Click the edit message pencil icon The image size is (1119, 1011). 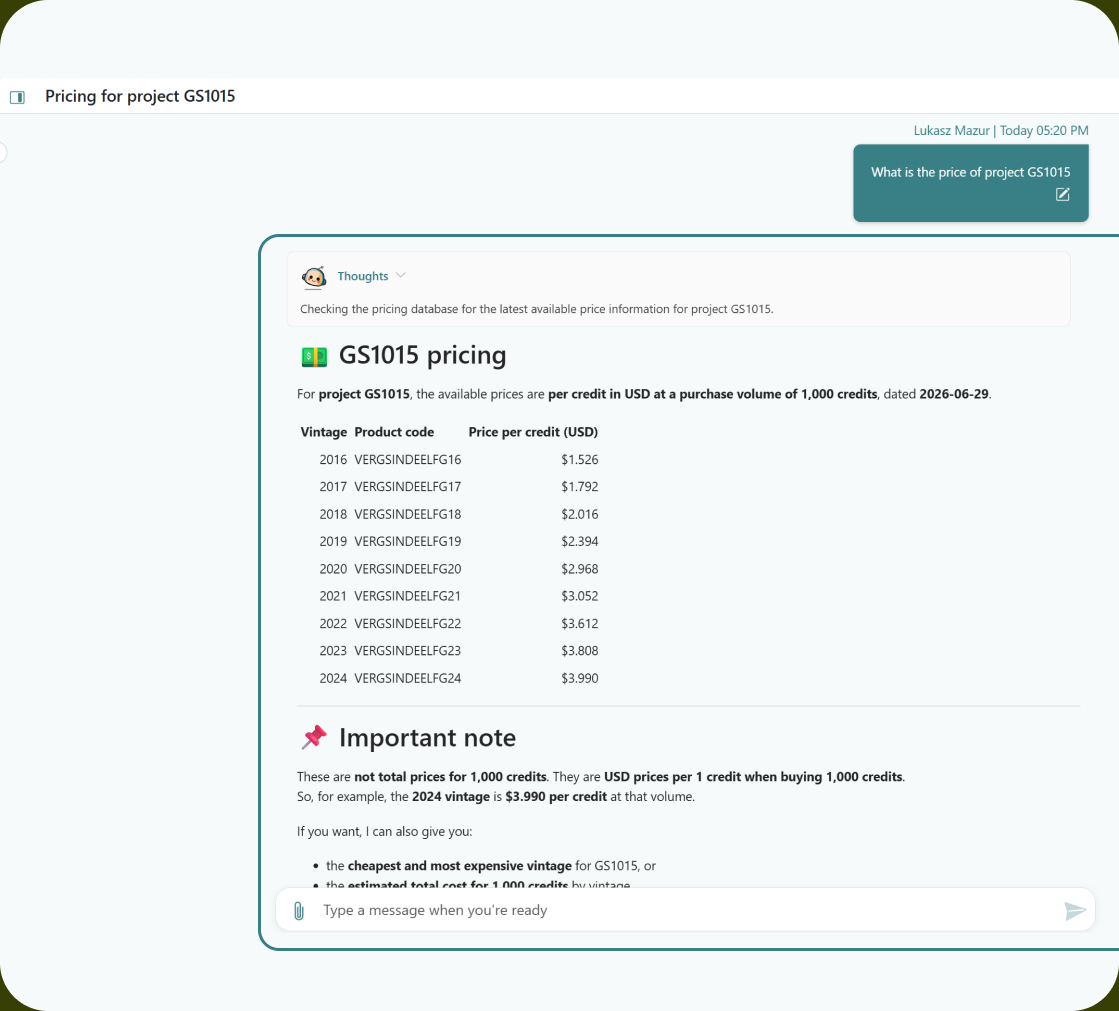[x=1062, y=194]
